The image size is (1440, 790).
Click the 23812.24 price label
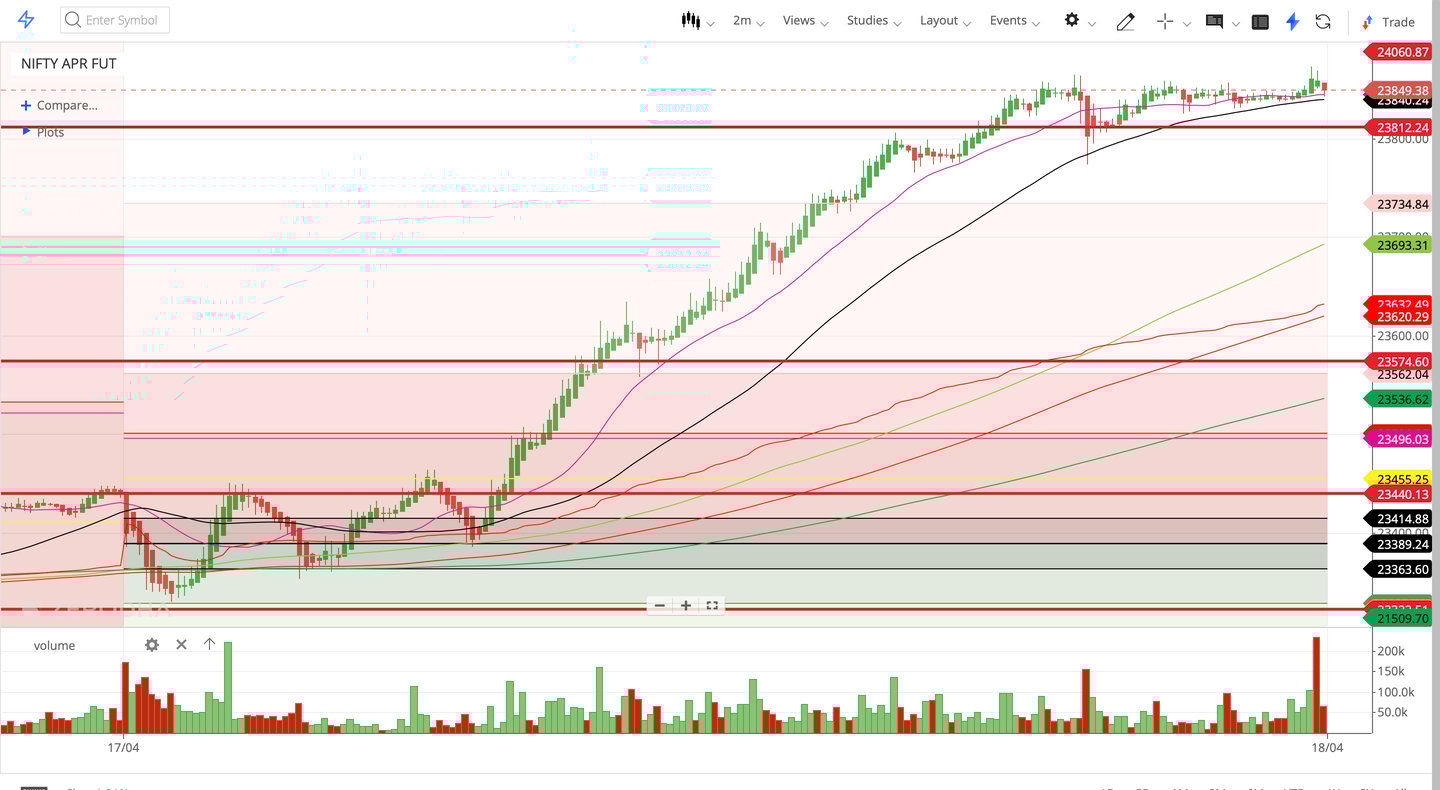point(1400,127)
